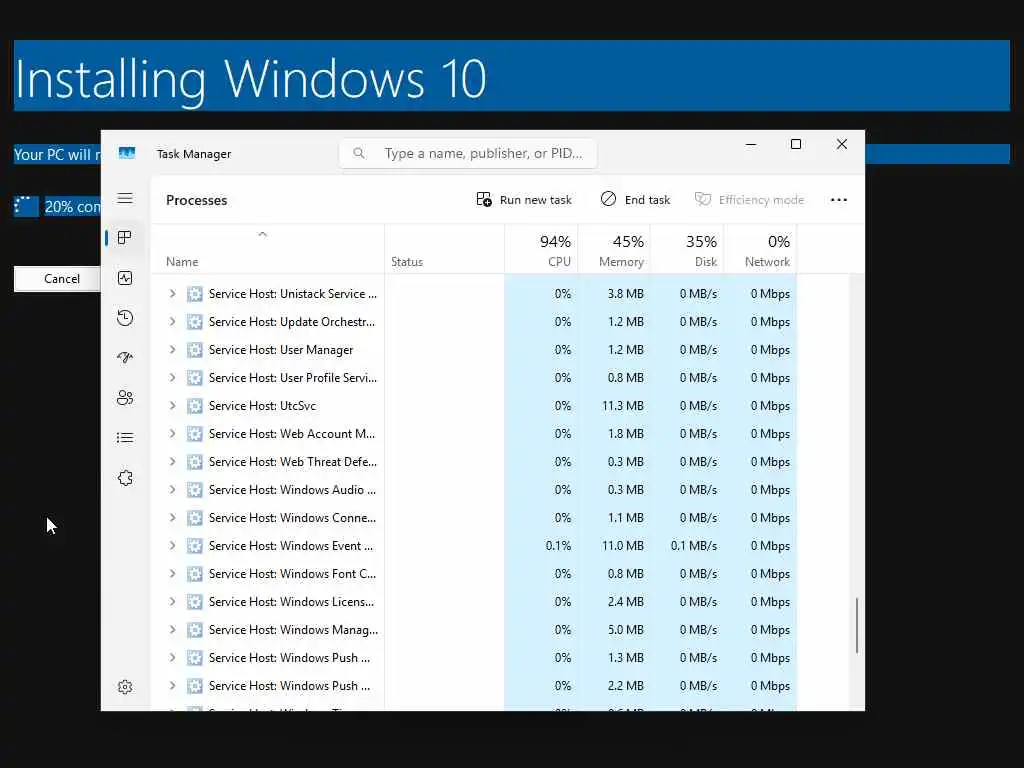This screenshot has height=768, width=1024.
Task: Click gear icon of Service Host: Web Account M...
Action: (195, 434)
